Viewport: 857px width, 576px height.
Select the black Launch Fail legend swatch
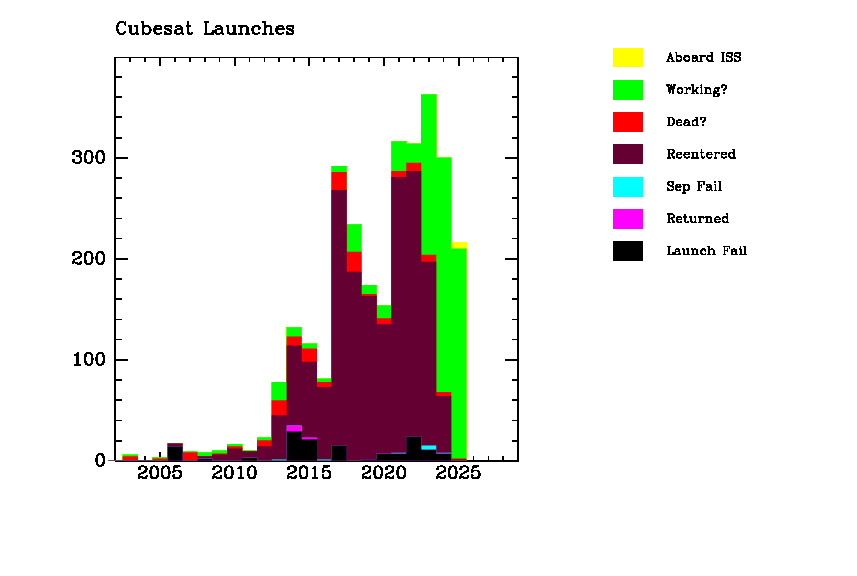pyautogui.click(x=627, y=251)
